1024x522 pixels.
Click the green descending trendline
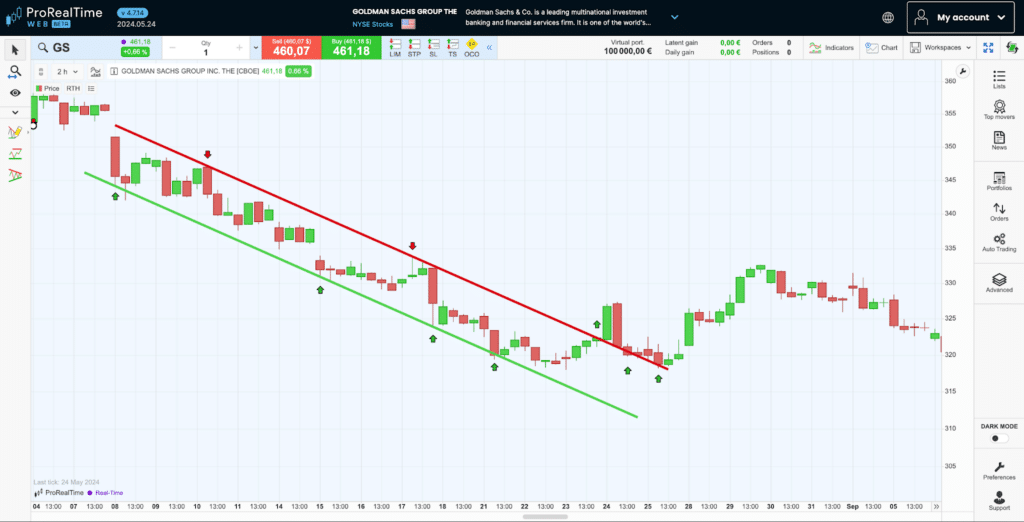[360, 295]
